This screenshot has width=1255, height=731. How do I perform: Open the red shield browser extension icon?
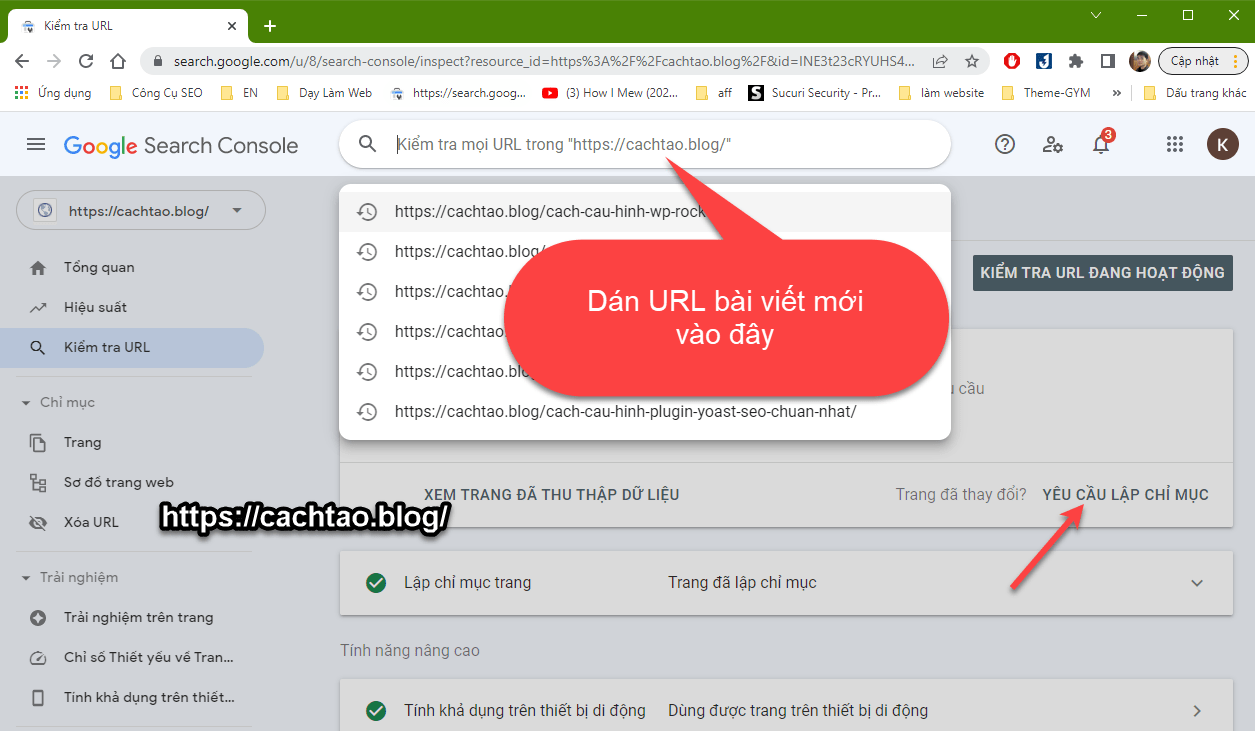(x=1012, y=61)
